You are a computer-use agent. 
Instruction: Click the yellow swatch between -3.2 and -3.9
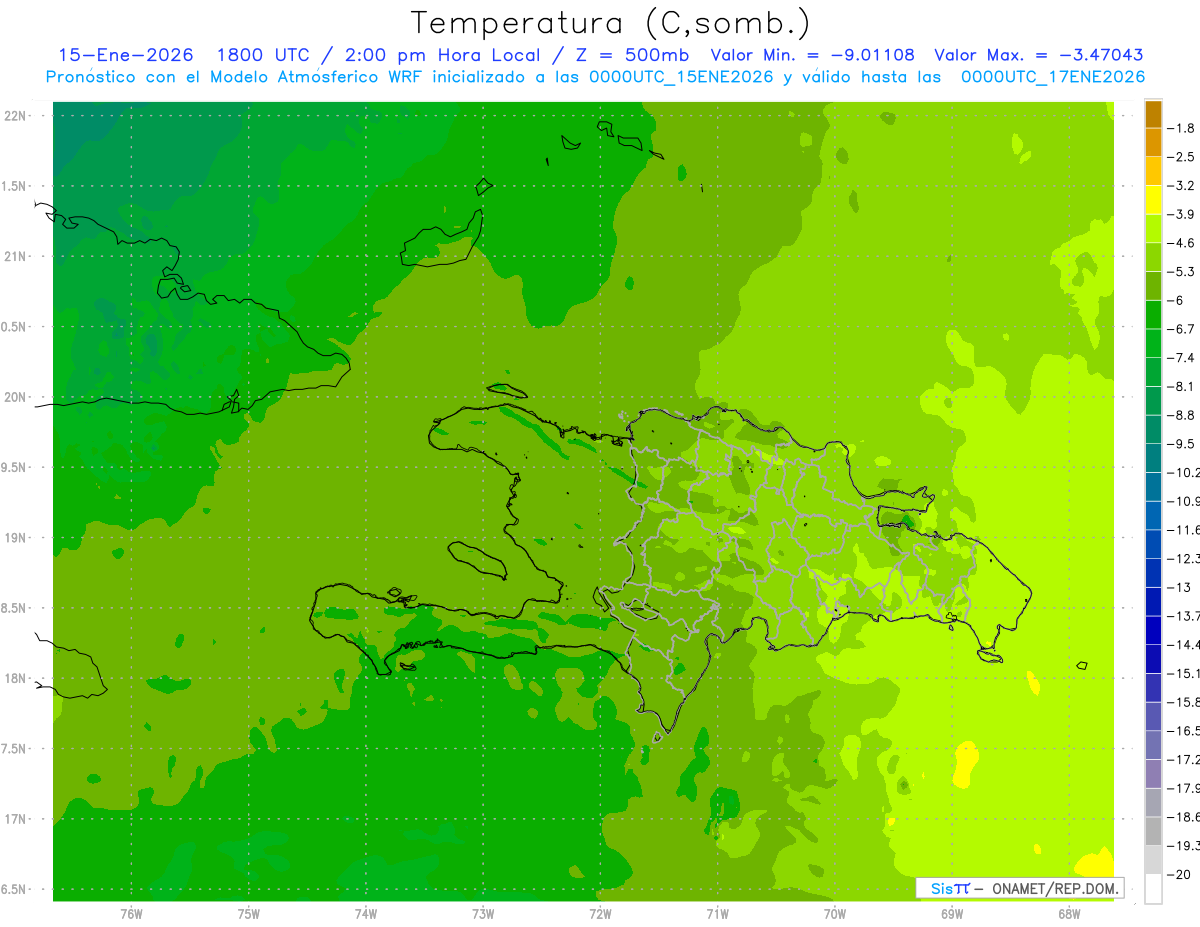pos(1153,200)
